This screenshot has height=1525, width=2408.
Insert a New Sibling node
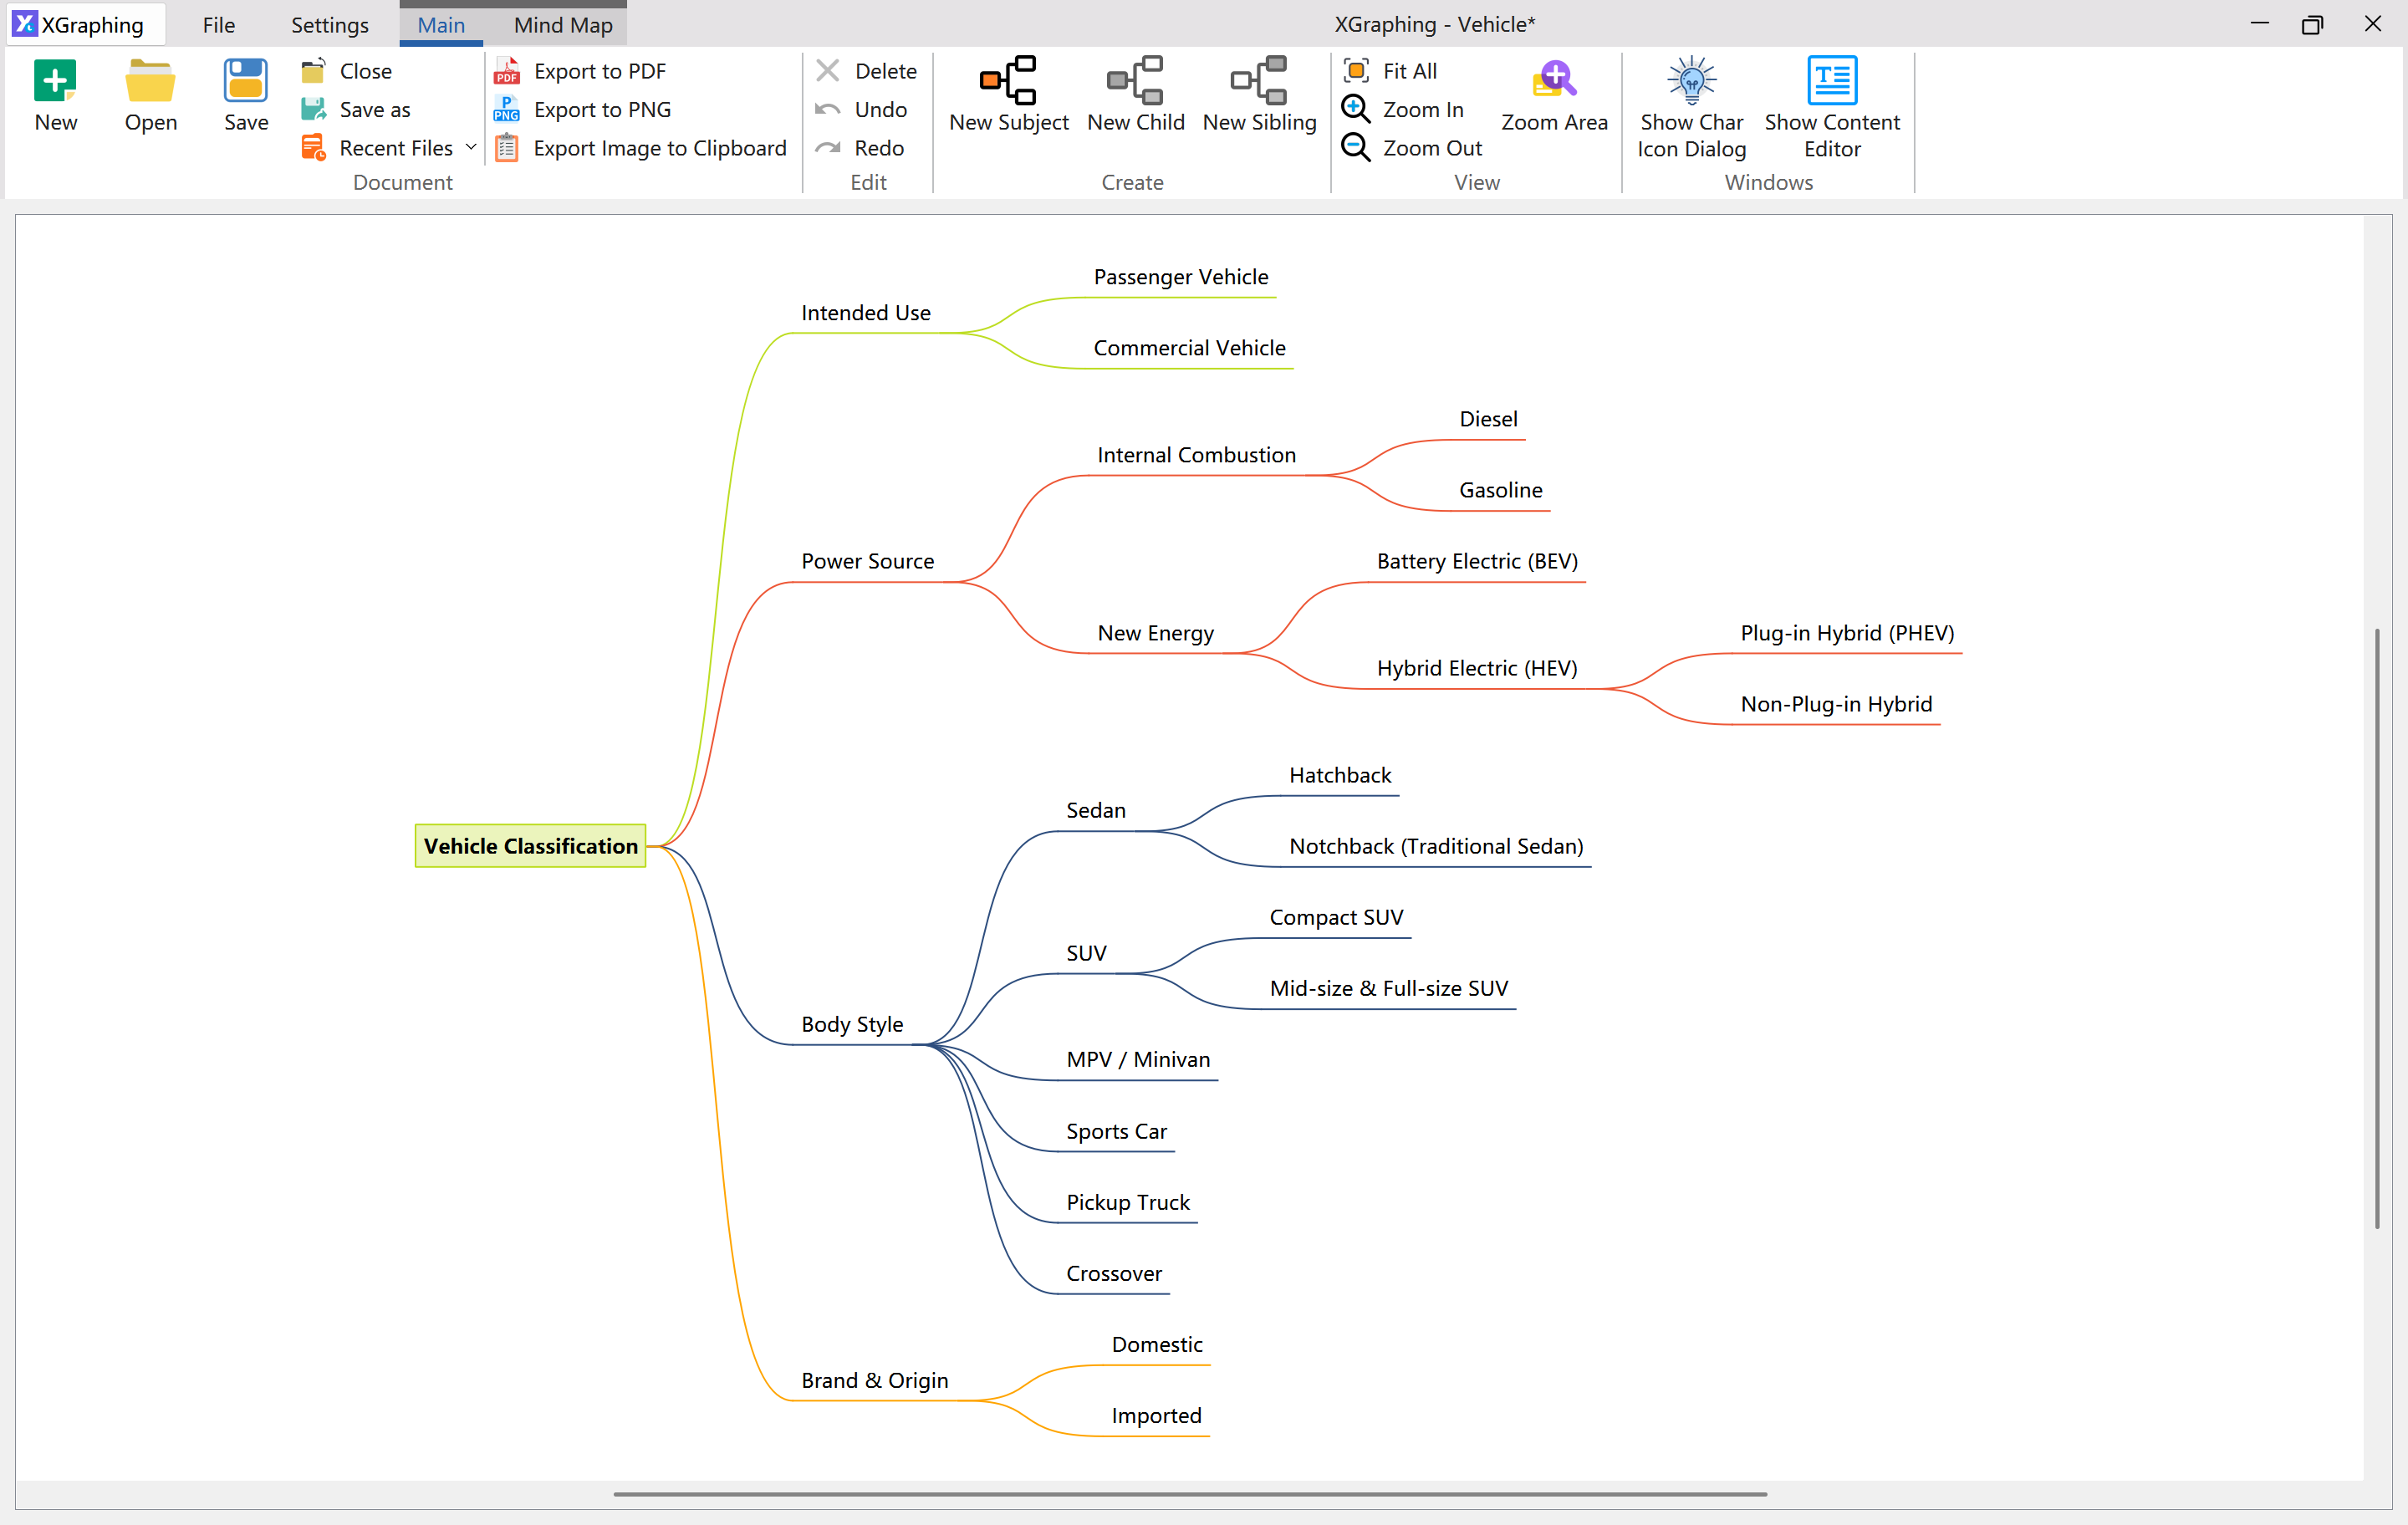(1258, 95)
